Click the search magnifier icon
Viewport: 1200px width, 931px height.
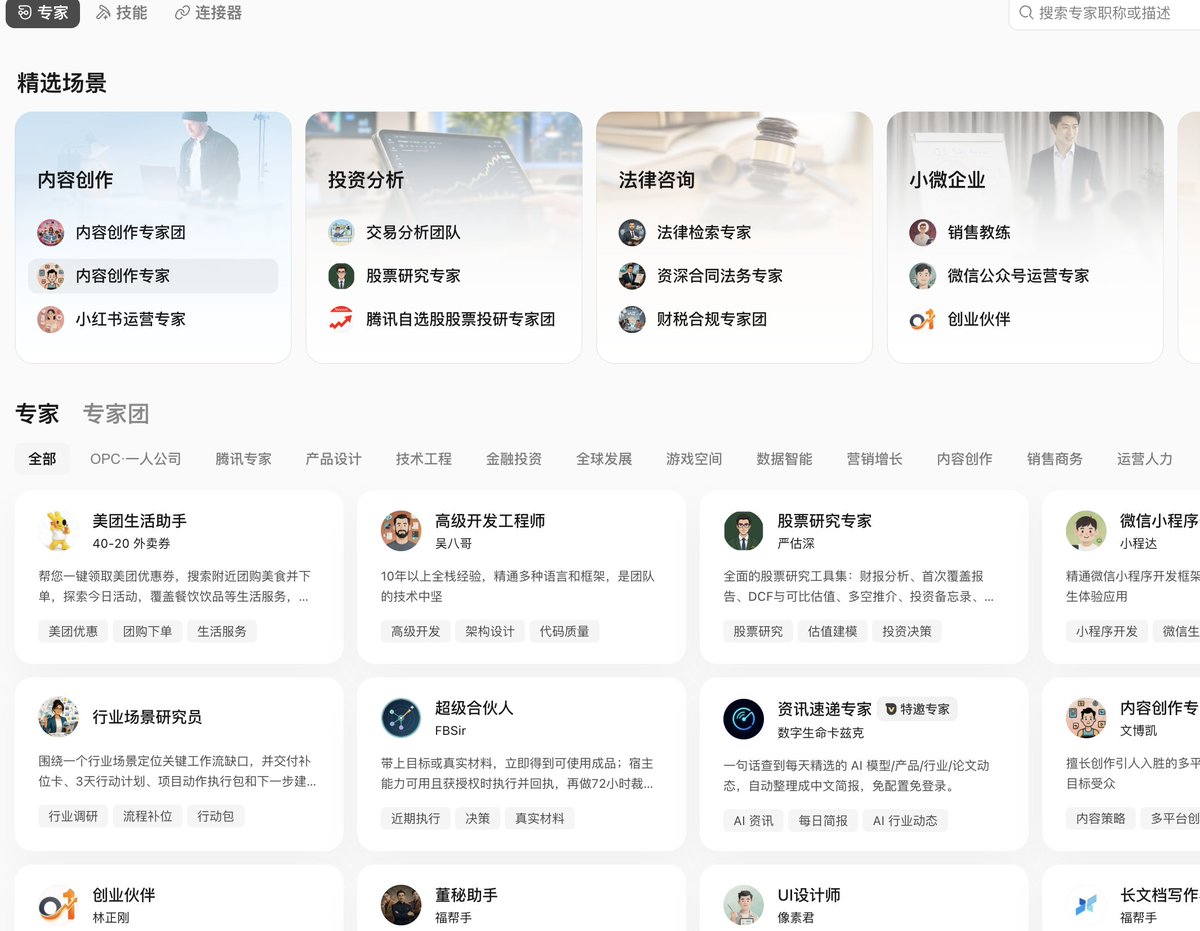click(1026, 13)
